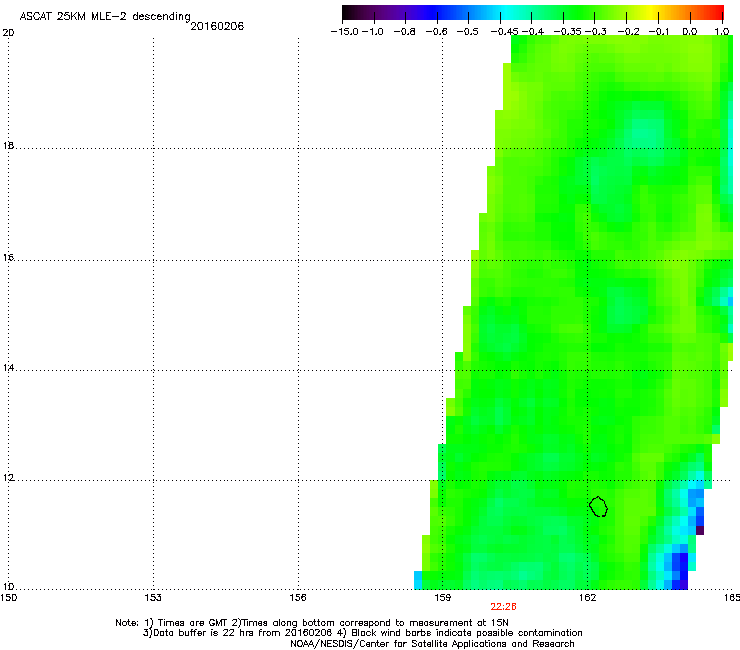
Task: Click the longitude label 150
Action: pyautogui.click(x=8, y=598)
